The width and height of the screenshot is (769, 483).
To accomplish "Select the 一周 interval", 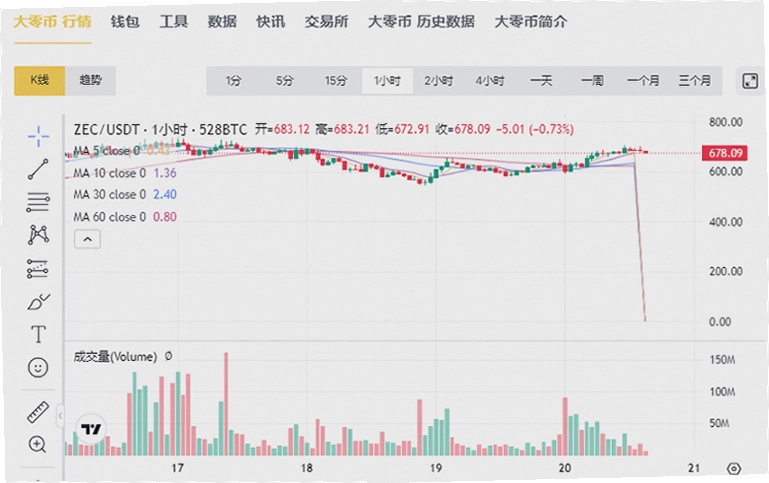I will coord(592,81).
